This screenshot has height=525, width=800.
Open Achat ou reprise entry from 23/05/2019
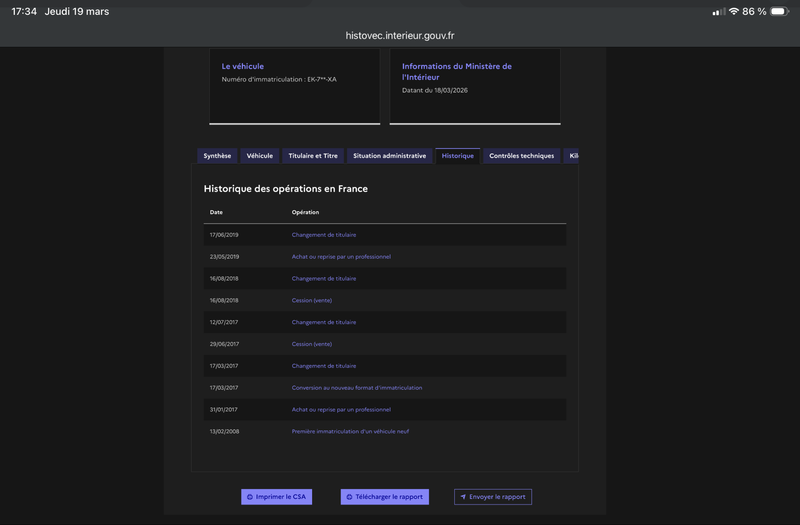(x=341, y=257)
